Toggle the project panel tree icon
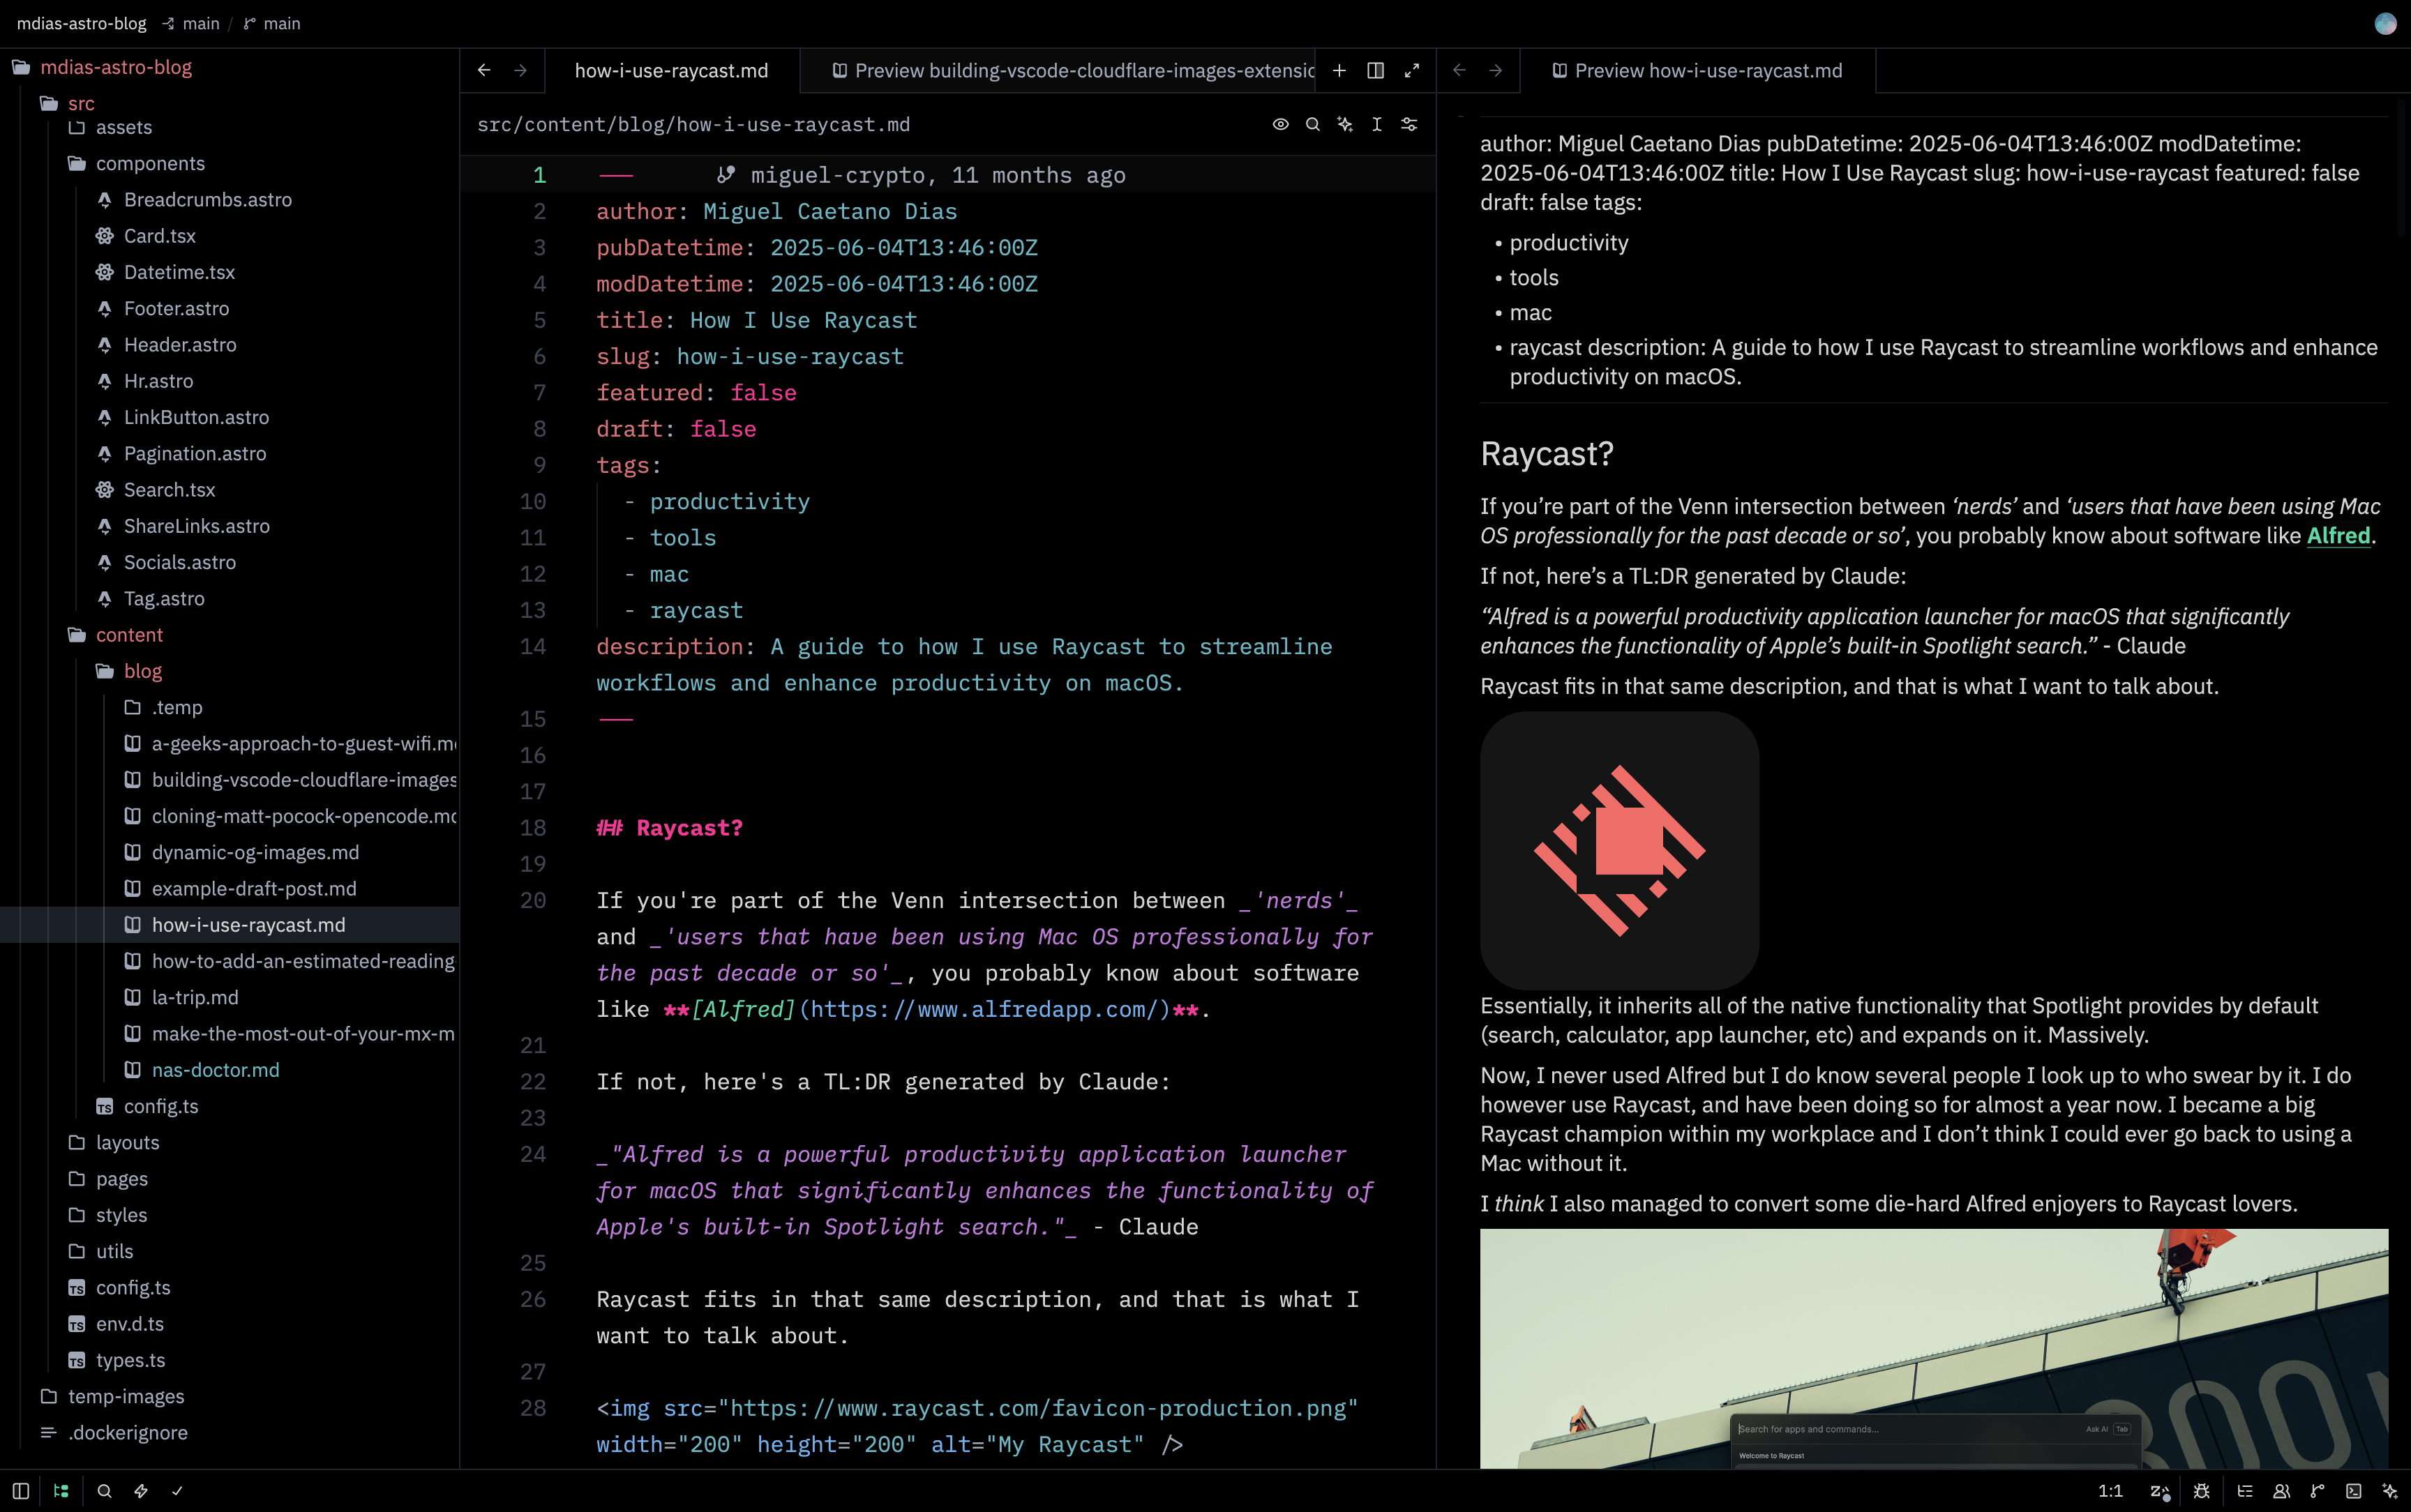 [61, 1491]
